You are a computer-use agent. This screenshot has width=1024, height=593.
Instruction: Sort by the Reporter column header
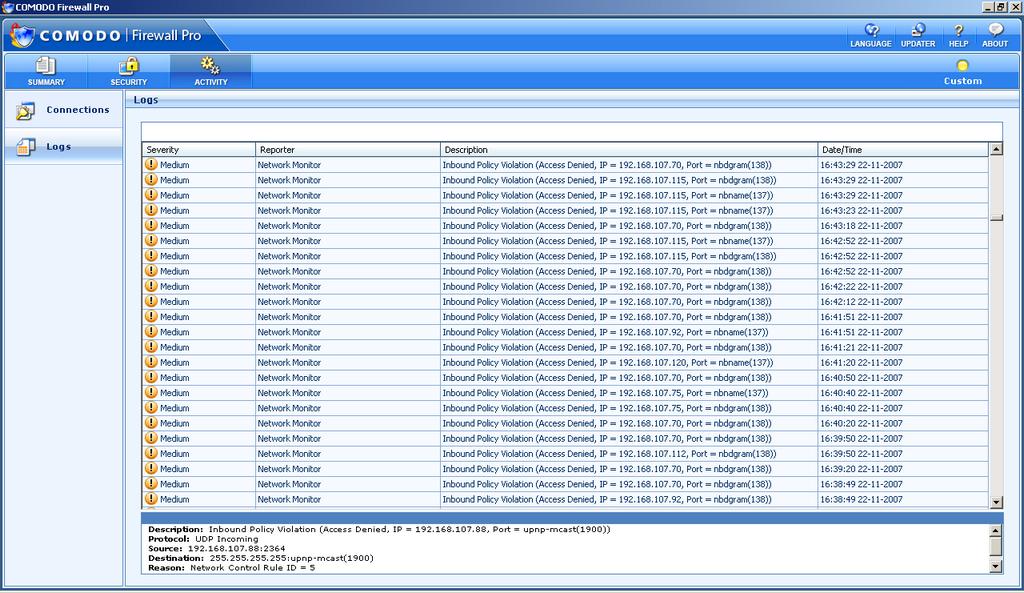tap(348, 150)
